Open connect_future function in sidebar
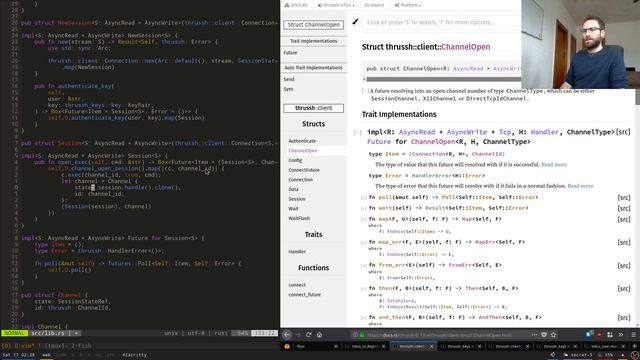 coord(304,295)
